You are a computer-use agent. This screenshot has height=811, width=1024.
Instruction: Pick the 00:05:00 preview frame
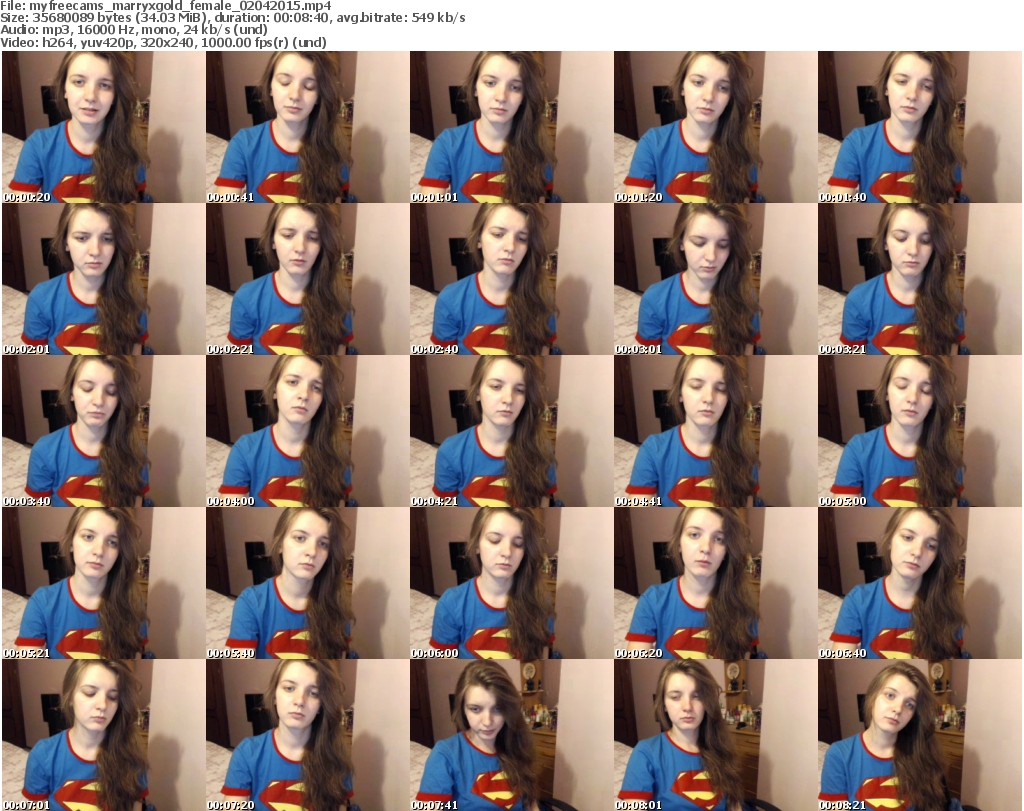[920, 431]
